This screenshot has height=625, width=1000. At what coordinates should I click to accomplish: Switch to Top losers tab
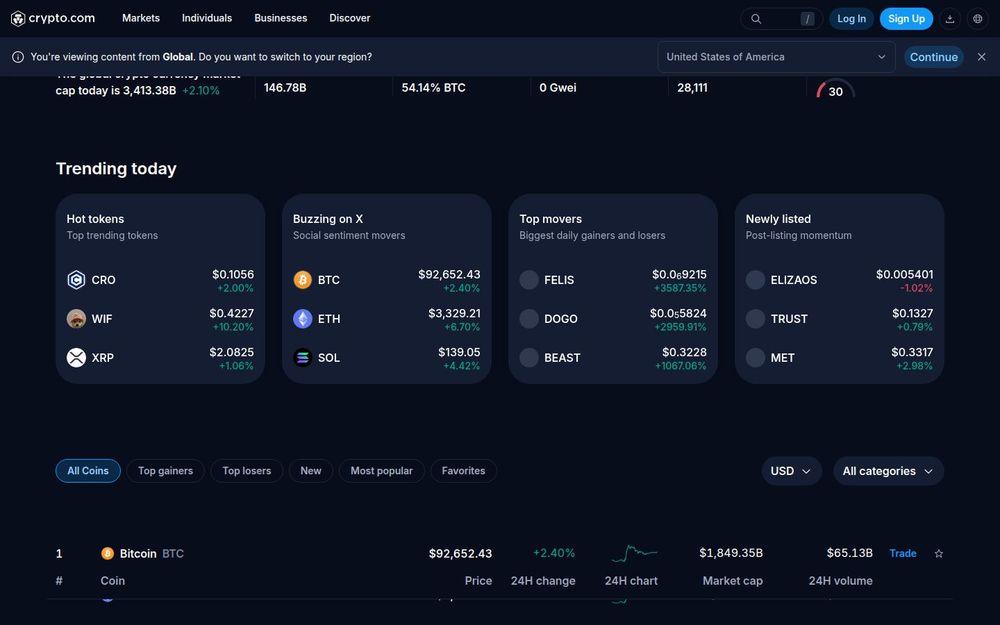point(247,471)
